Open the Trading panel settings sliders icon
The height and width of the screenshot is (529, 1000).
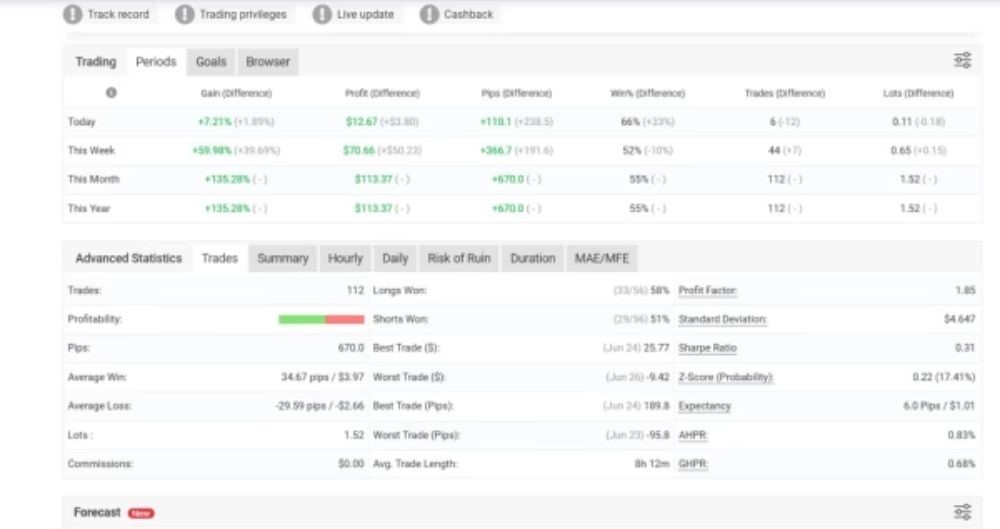tap(963, 61)
